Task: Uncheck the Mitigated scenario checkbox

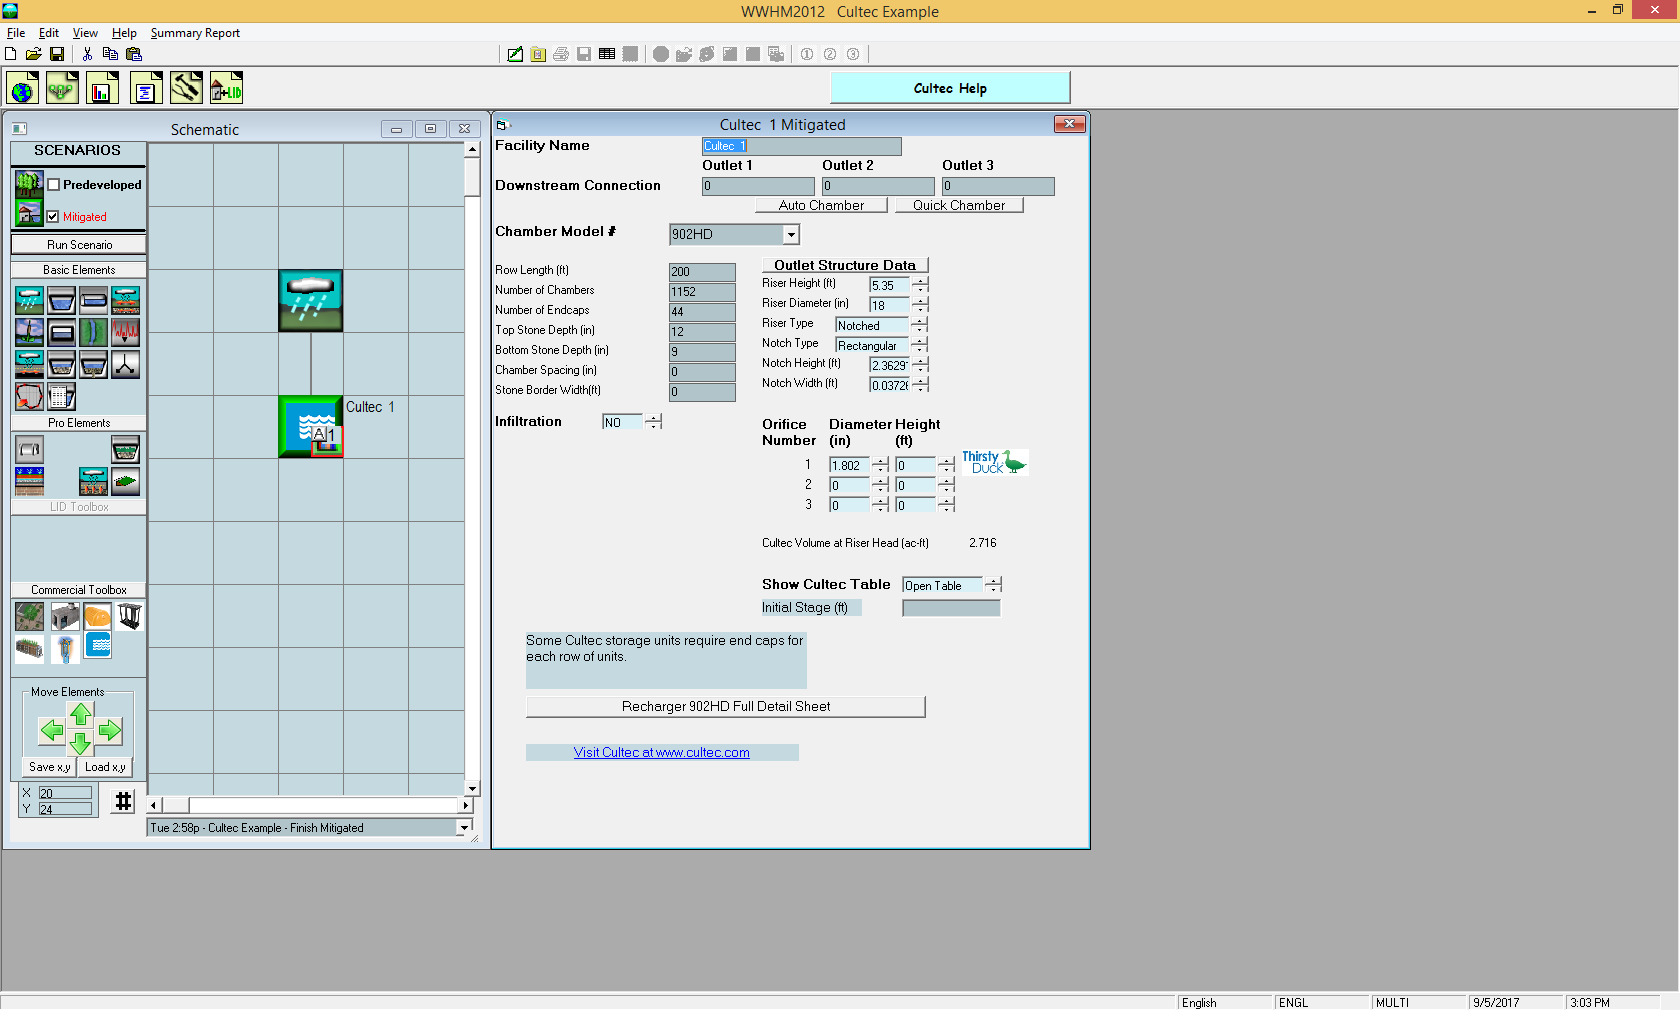Action: [54, 216]
